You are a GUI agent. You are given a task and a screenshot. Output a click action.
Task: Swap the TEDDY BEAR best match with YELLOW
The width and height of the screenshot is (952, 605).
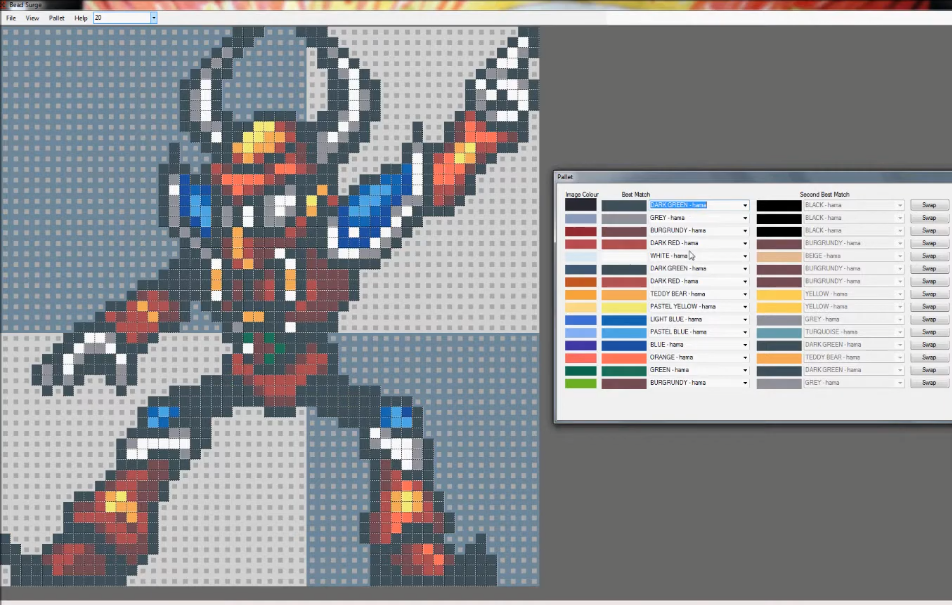click(x=929, y=294)
